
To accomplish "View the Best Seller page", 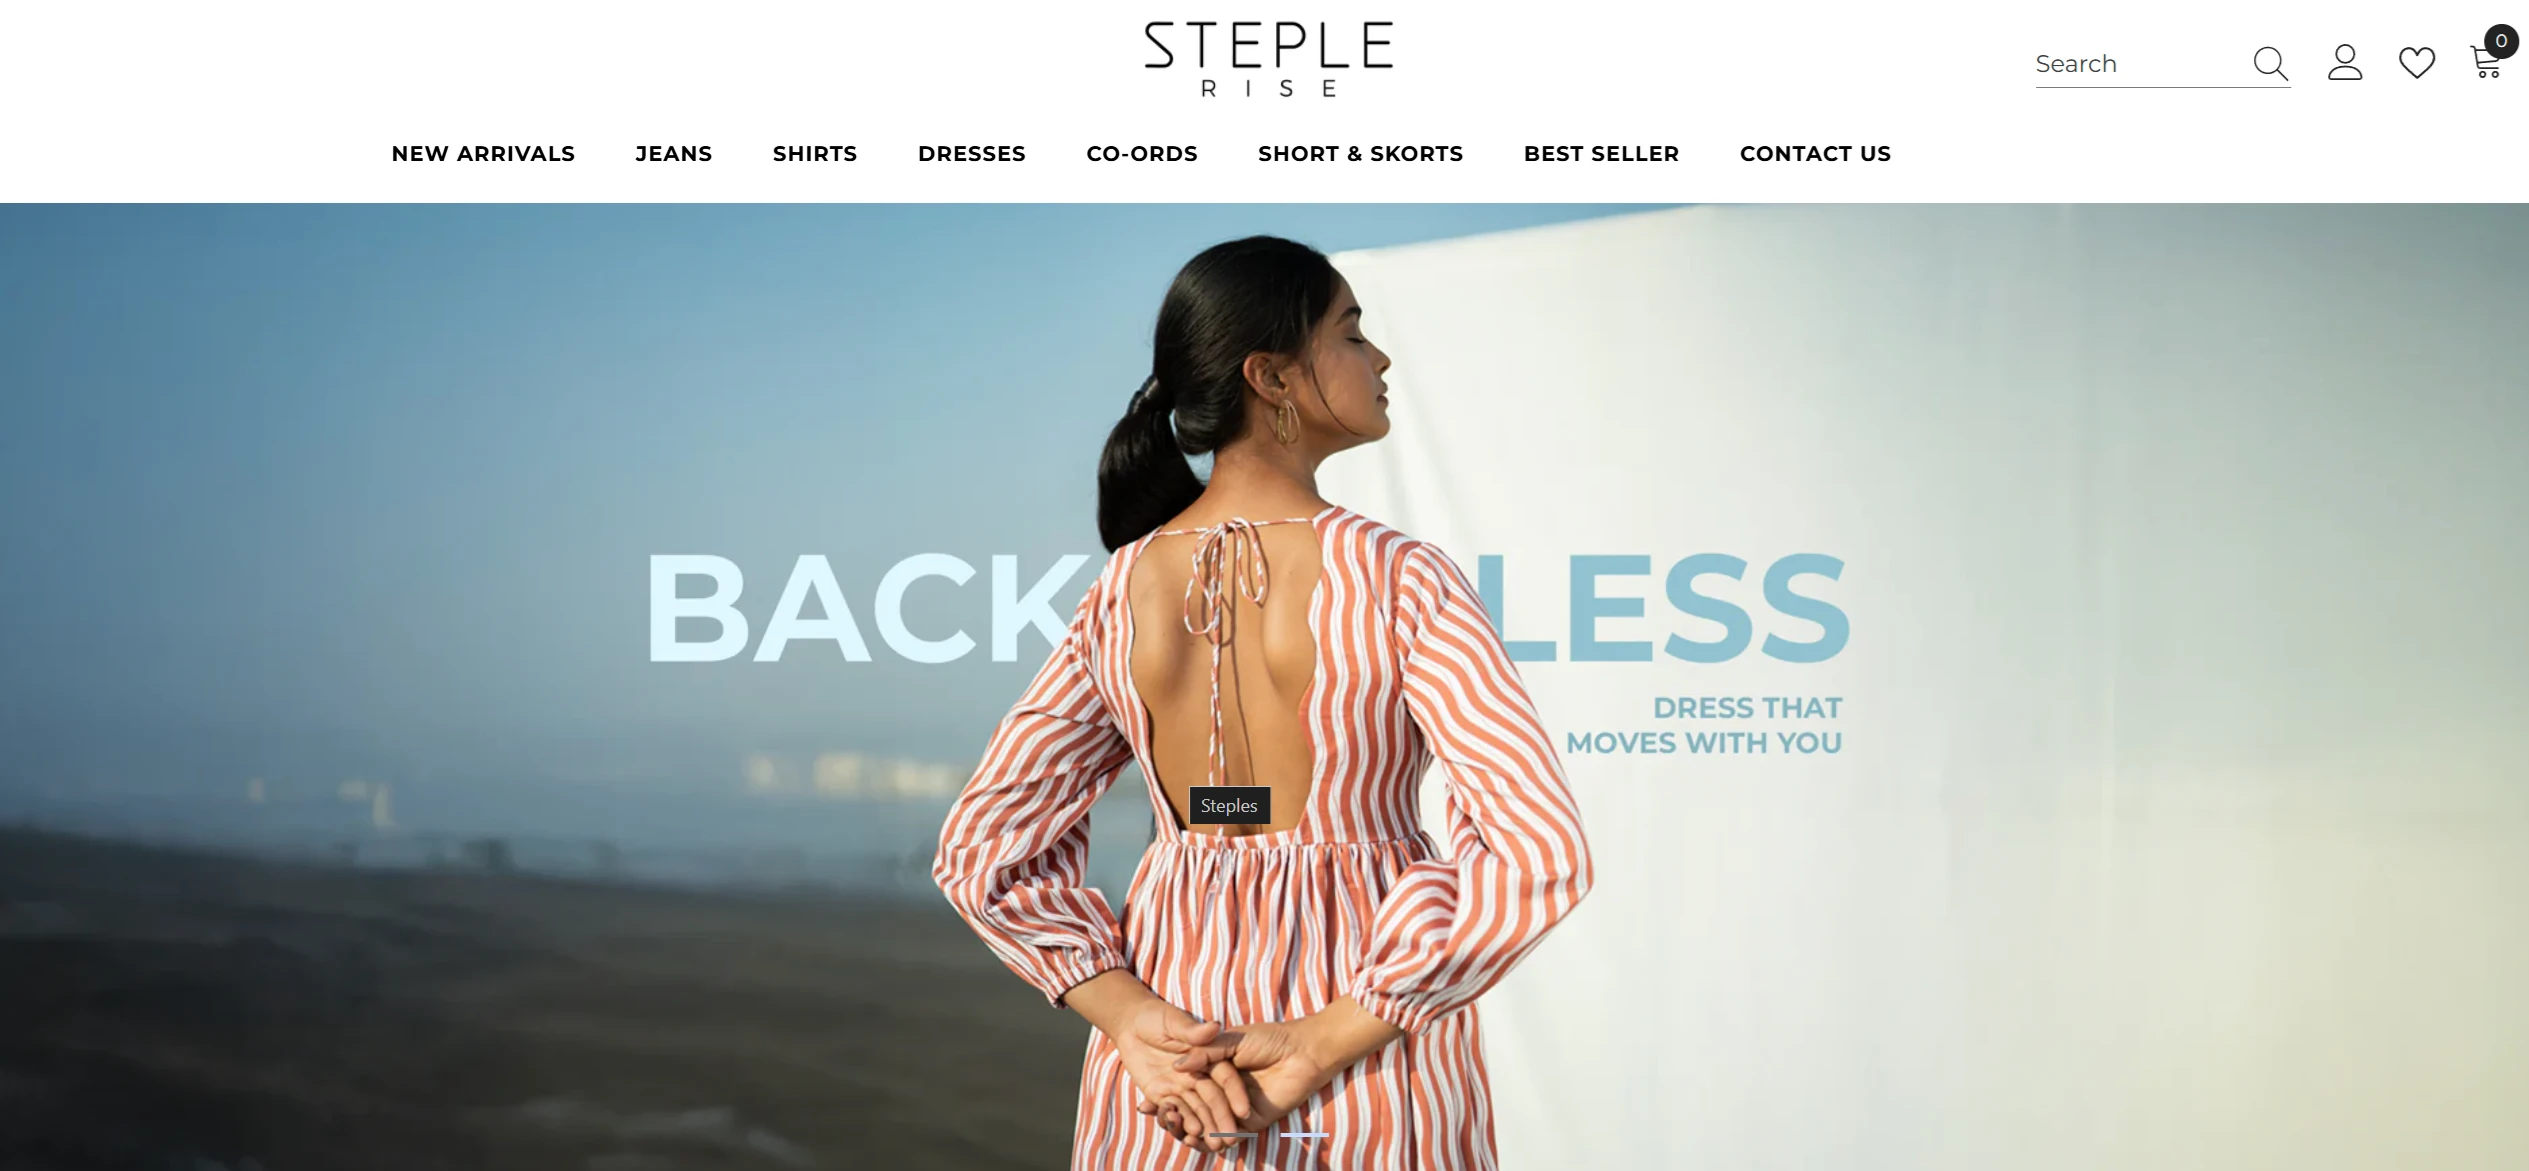I will click(1601, 154).
